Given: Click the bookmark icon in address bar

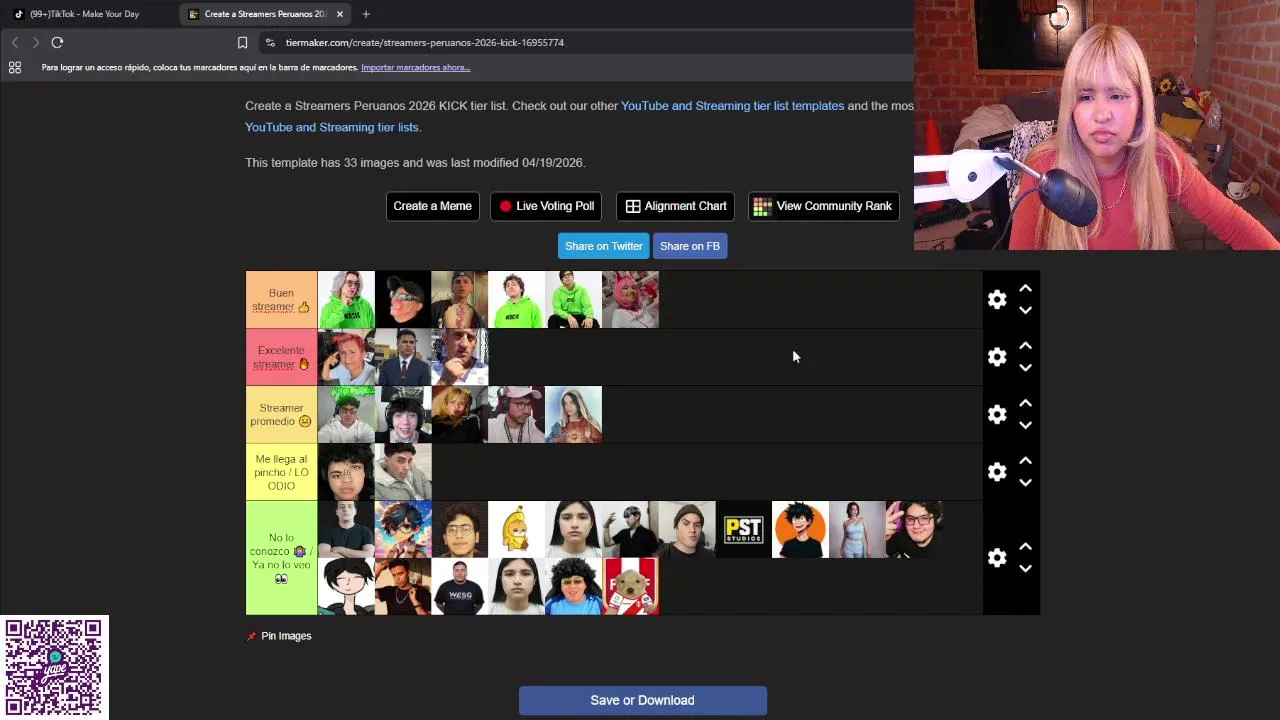Looking at the screenshot, I should (x=242, y=42).
